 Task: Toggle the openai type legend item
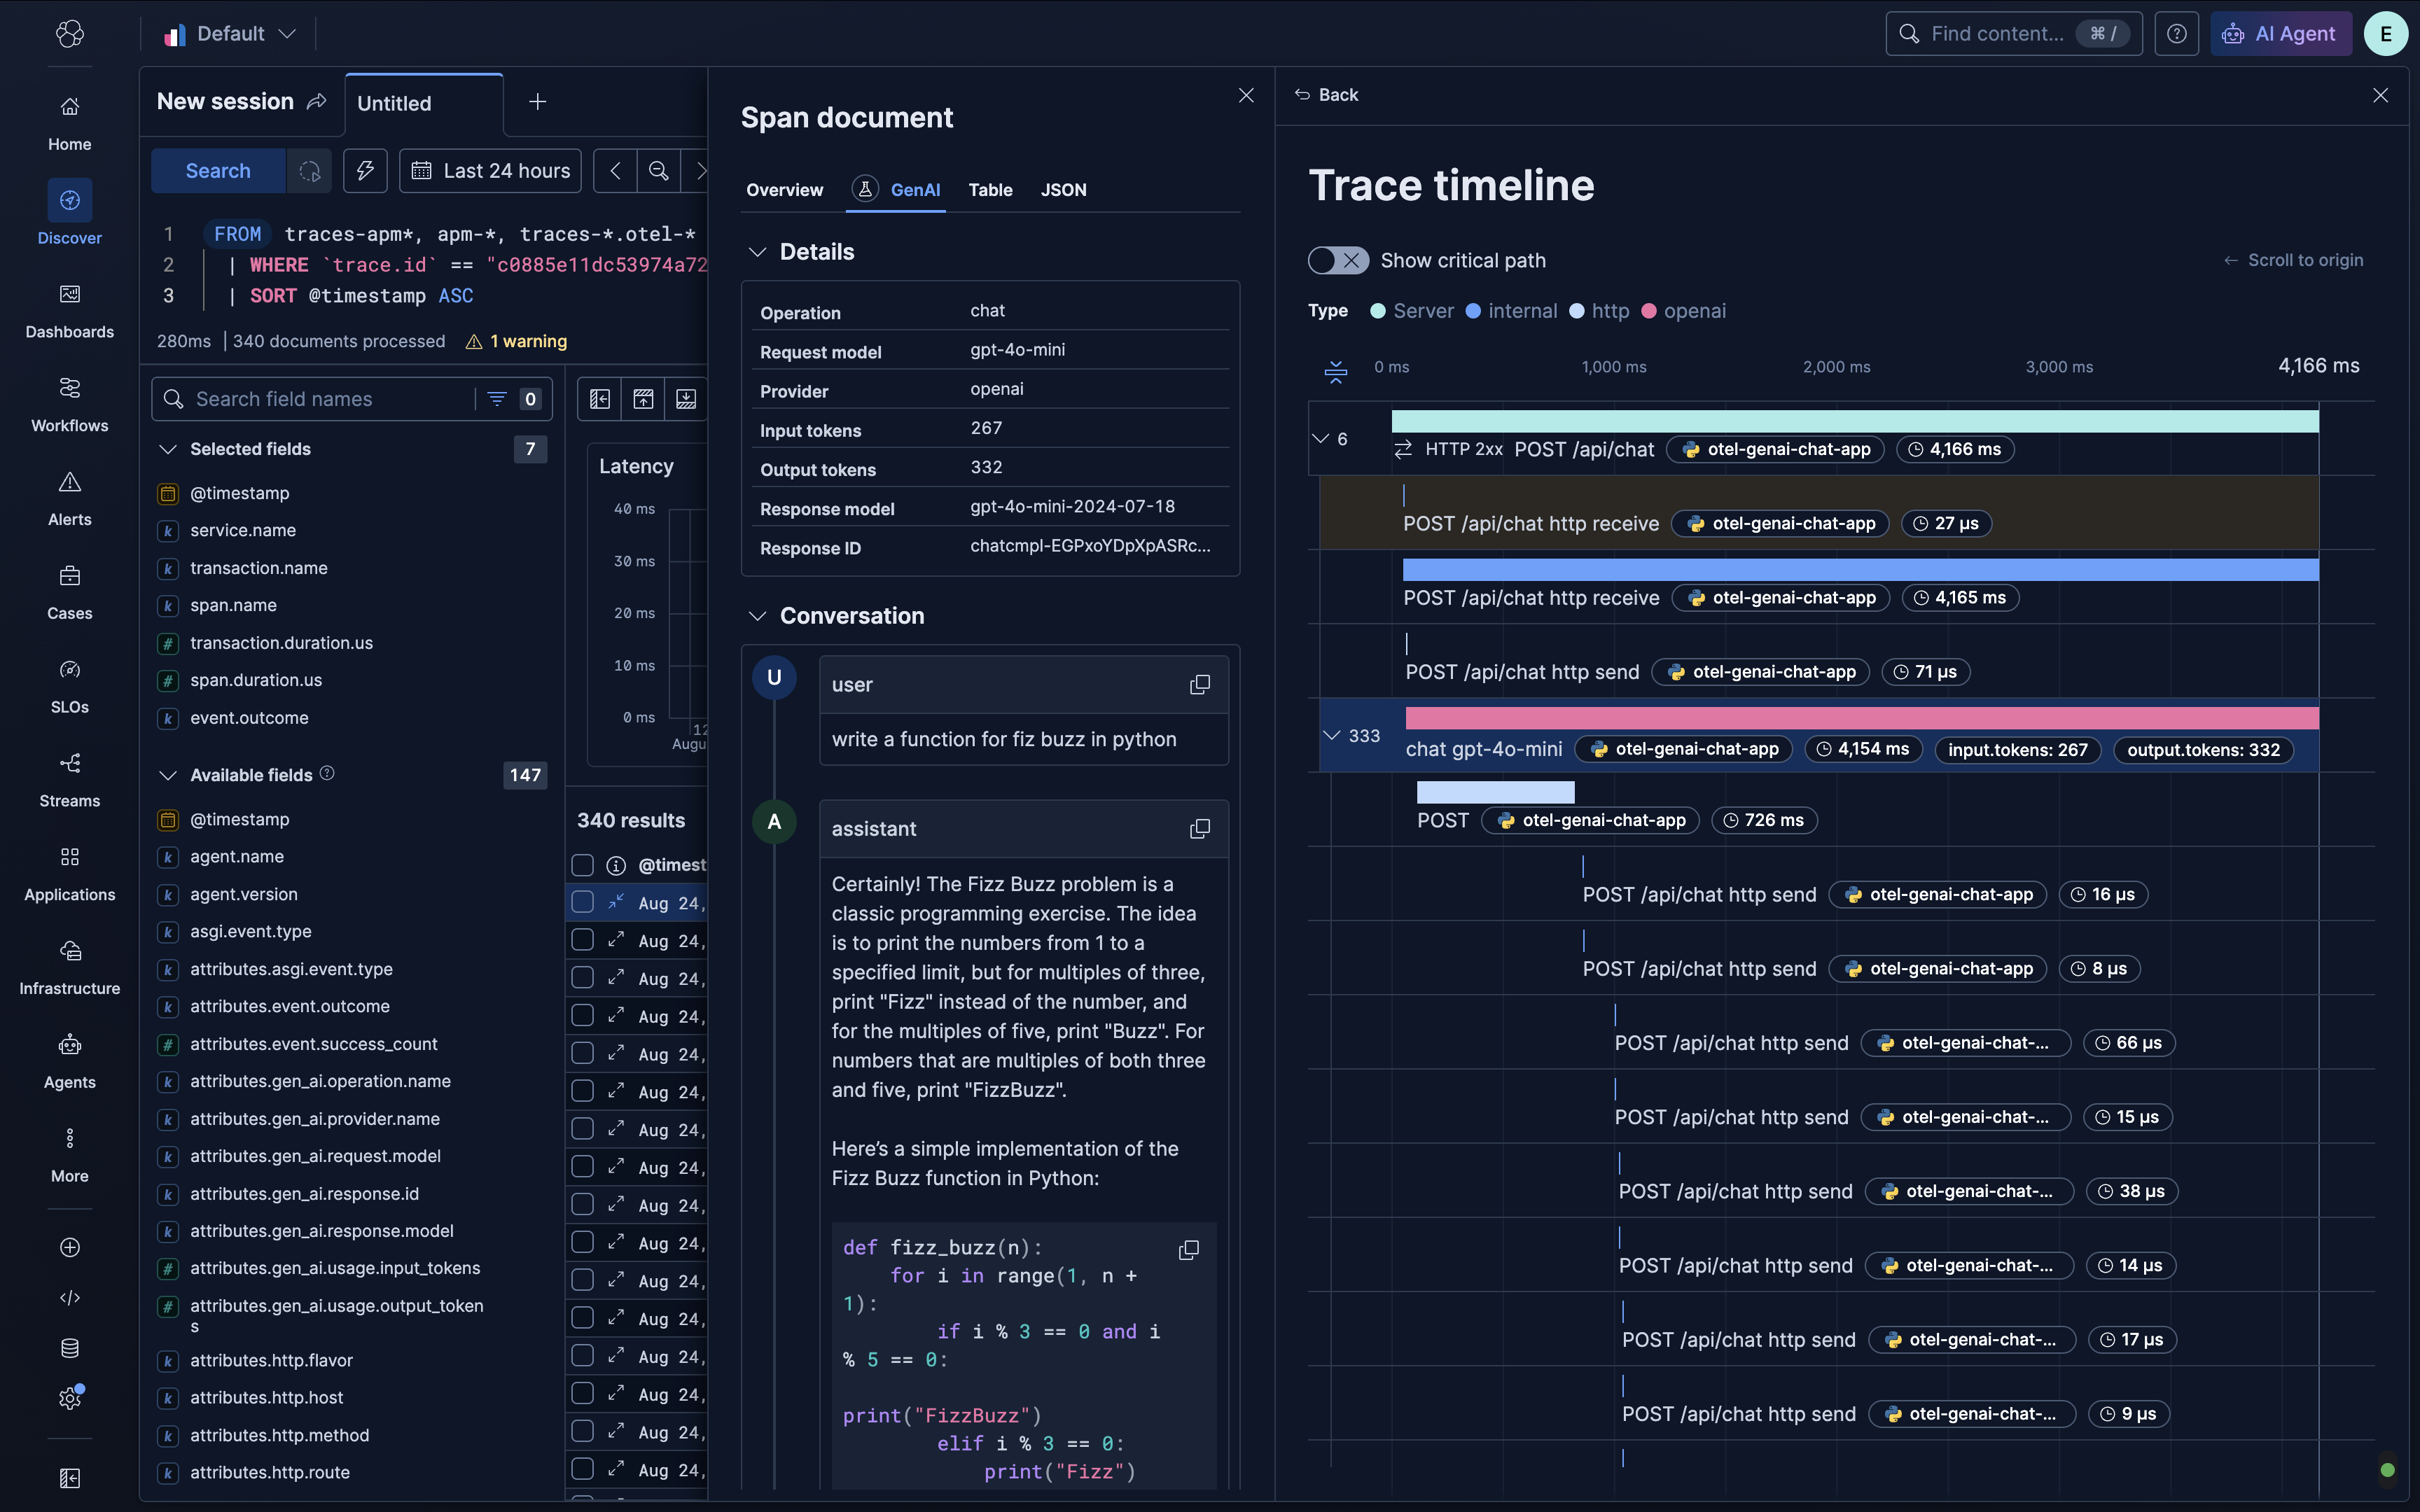[1684, 311]
